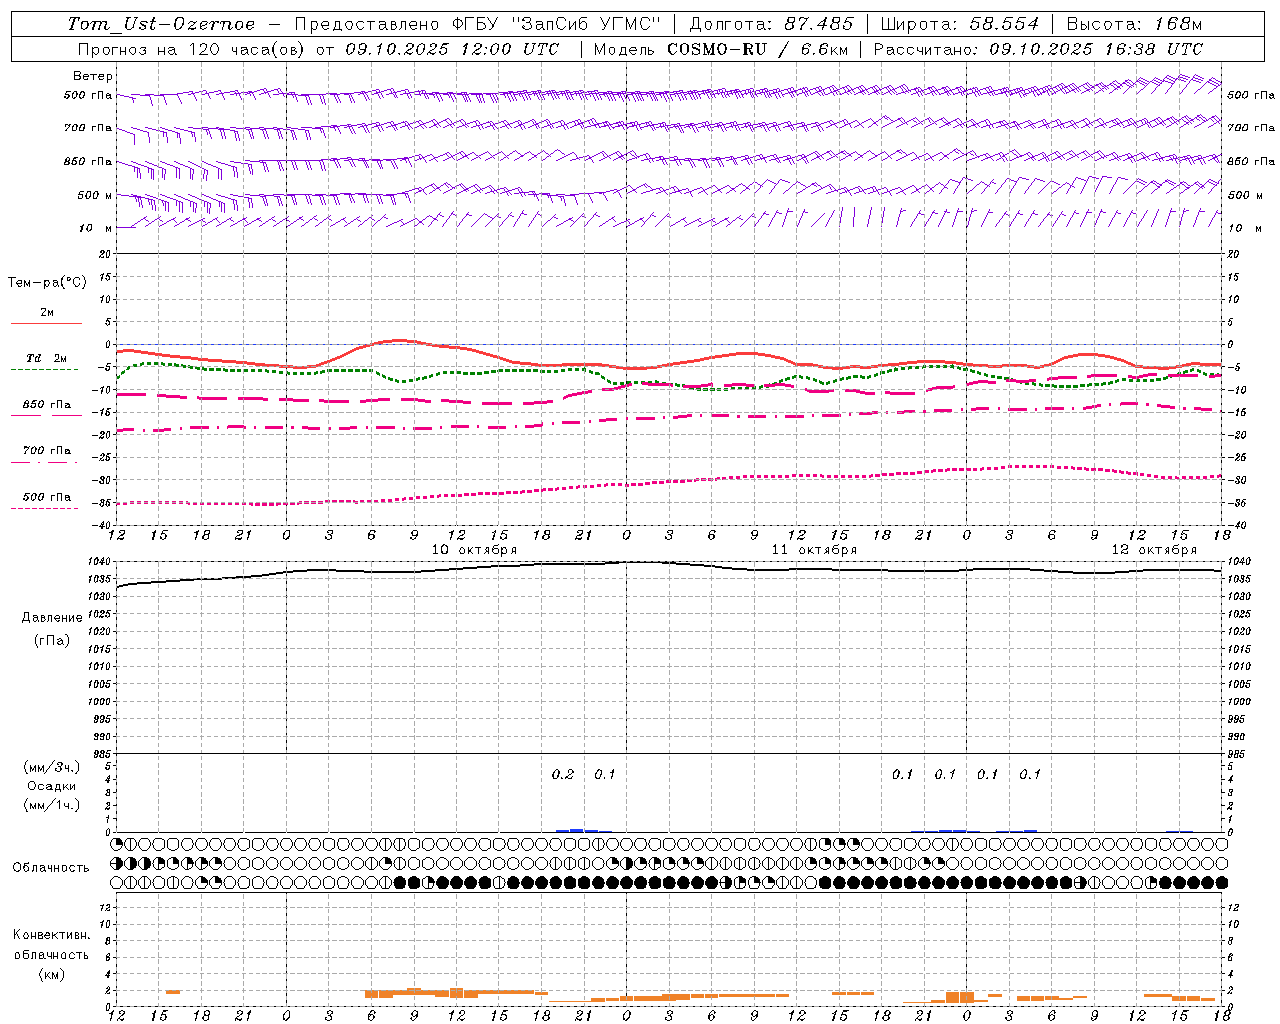Select the 0.2 precipitation value

(x=563, y=774)
